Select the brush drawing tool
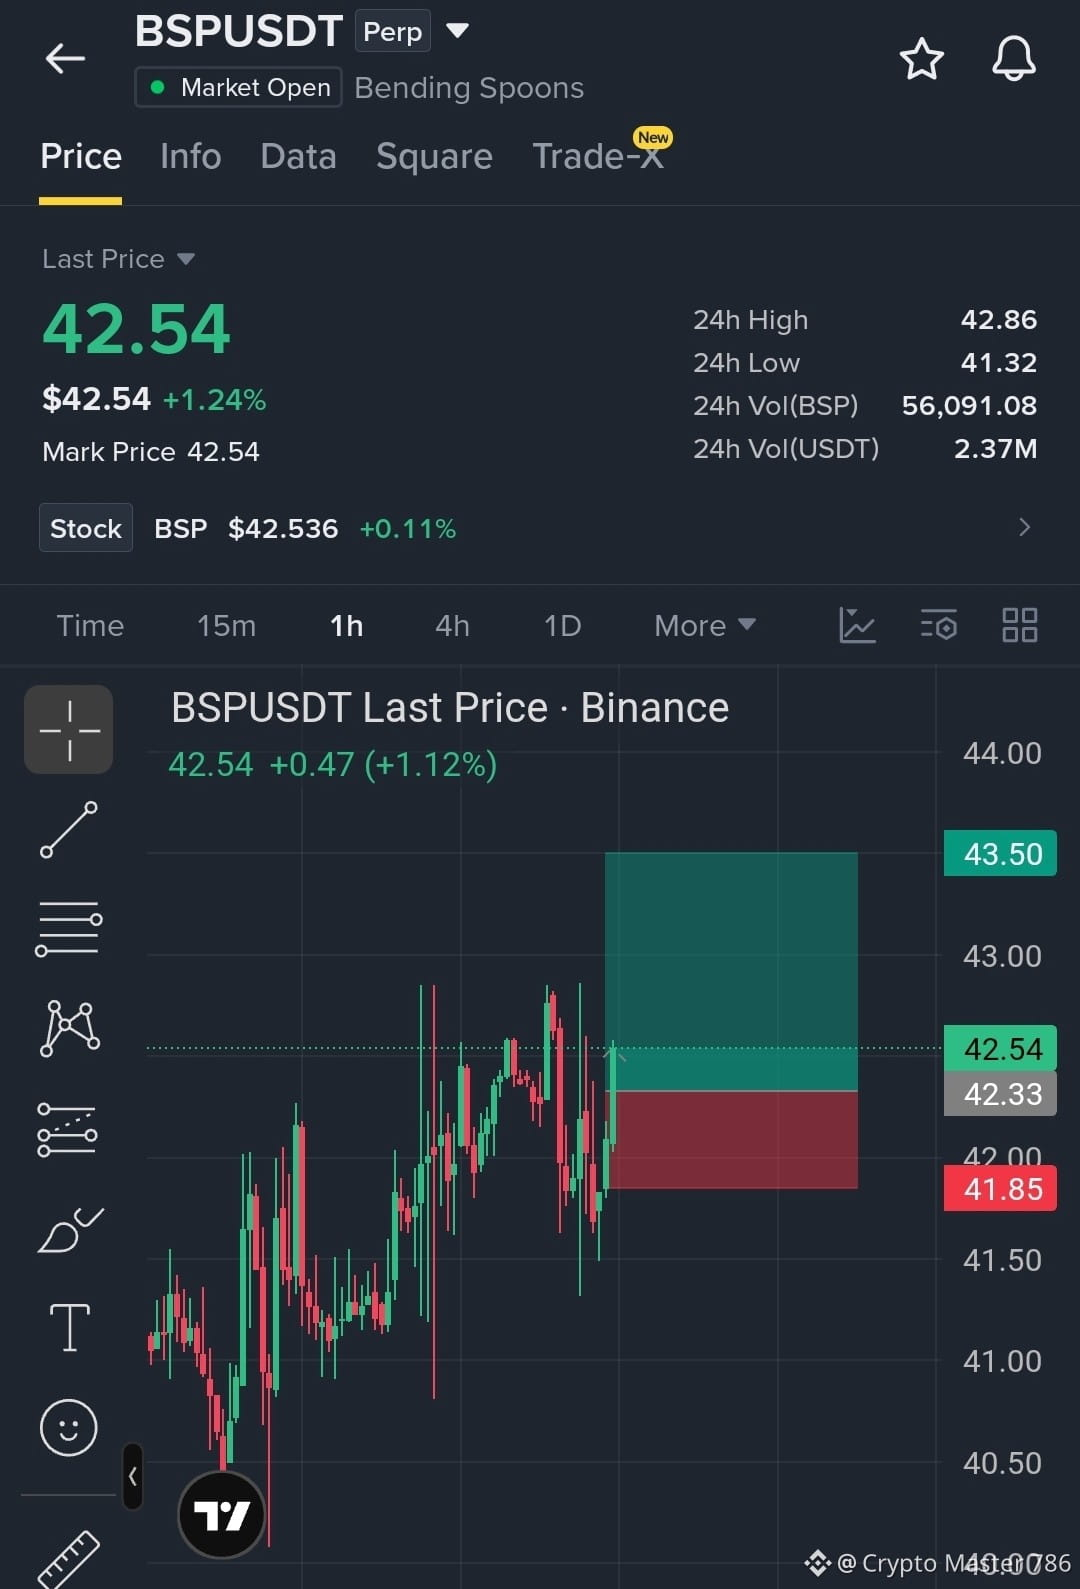 click(69, 1230)
